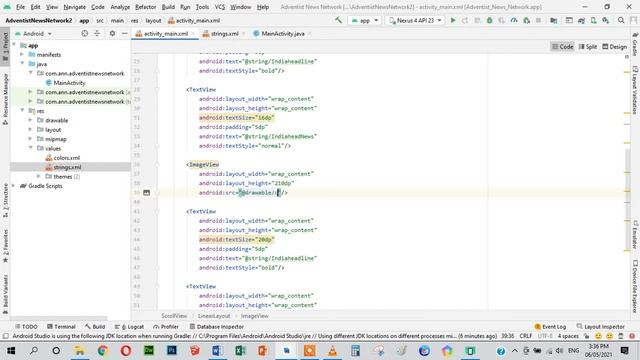Image resolution: width=640 pixels, height=360 pixels.
Task: Switch to the strings.xml editor tab
Action: pos(224,33)
